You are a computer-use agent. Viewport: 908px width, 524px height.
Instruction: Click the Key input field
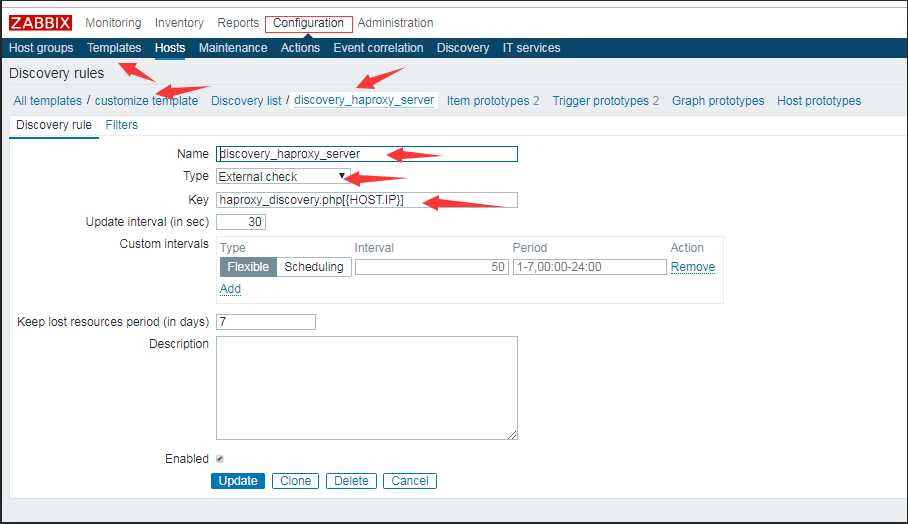tap(367, 200)
